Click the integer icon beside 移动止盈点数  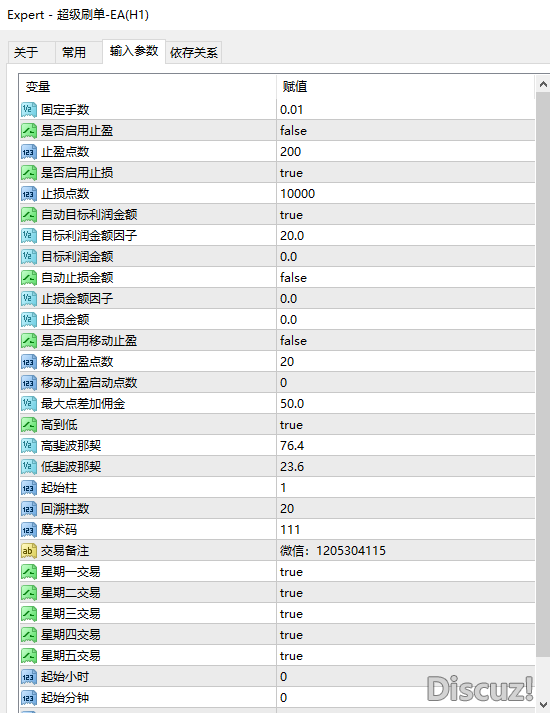(29, 362)
